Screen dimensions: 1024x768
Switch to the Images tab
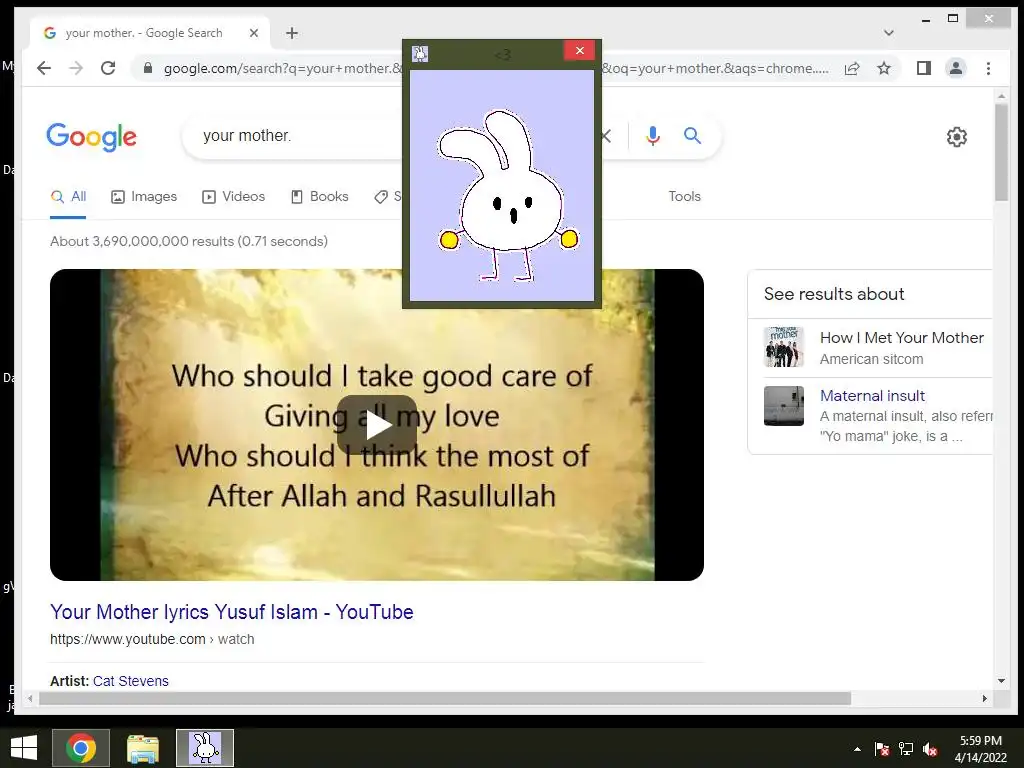[144, 197]
